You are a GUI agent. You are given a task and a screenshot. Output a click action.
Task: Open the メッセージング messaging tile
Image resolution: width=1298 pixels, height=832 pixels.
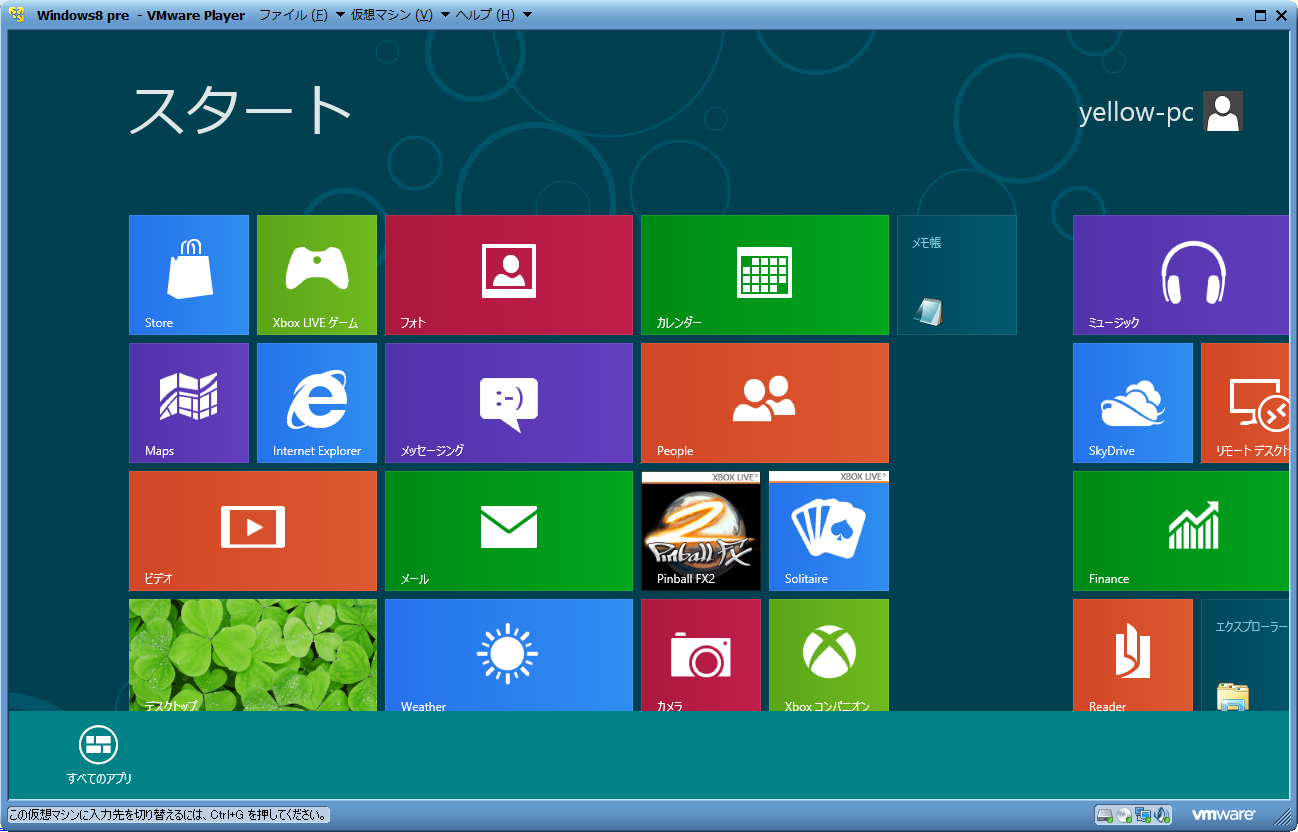pos(509,403)
